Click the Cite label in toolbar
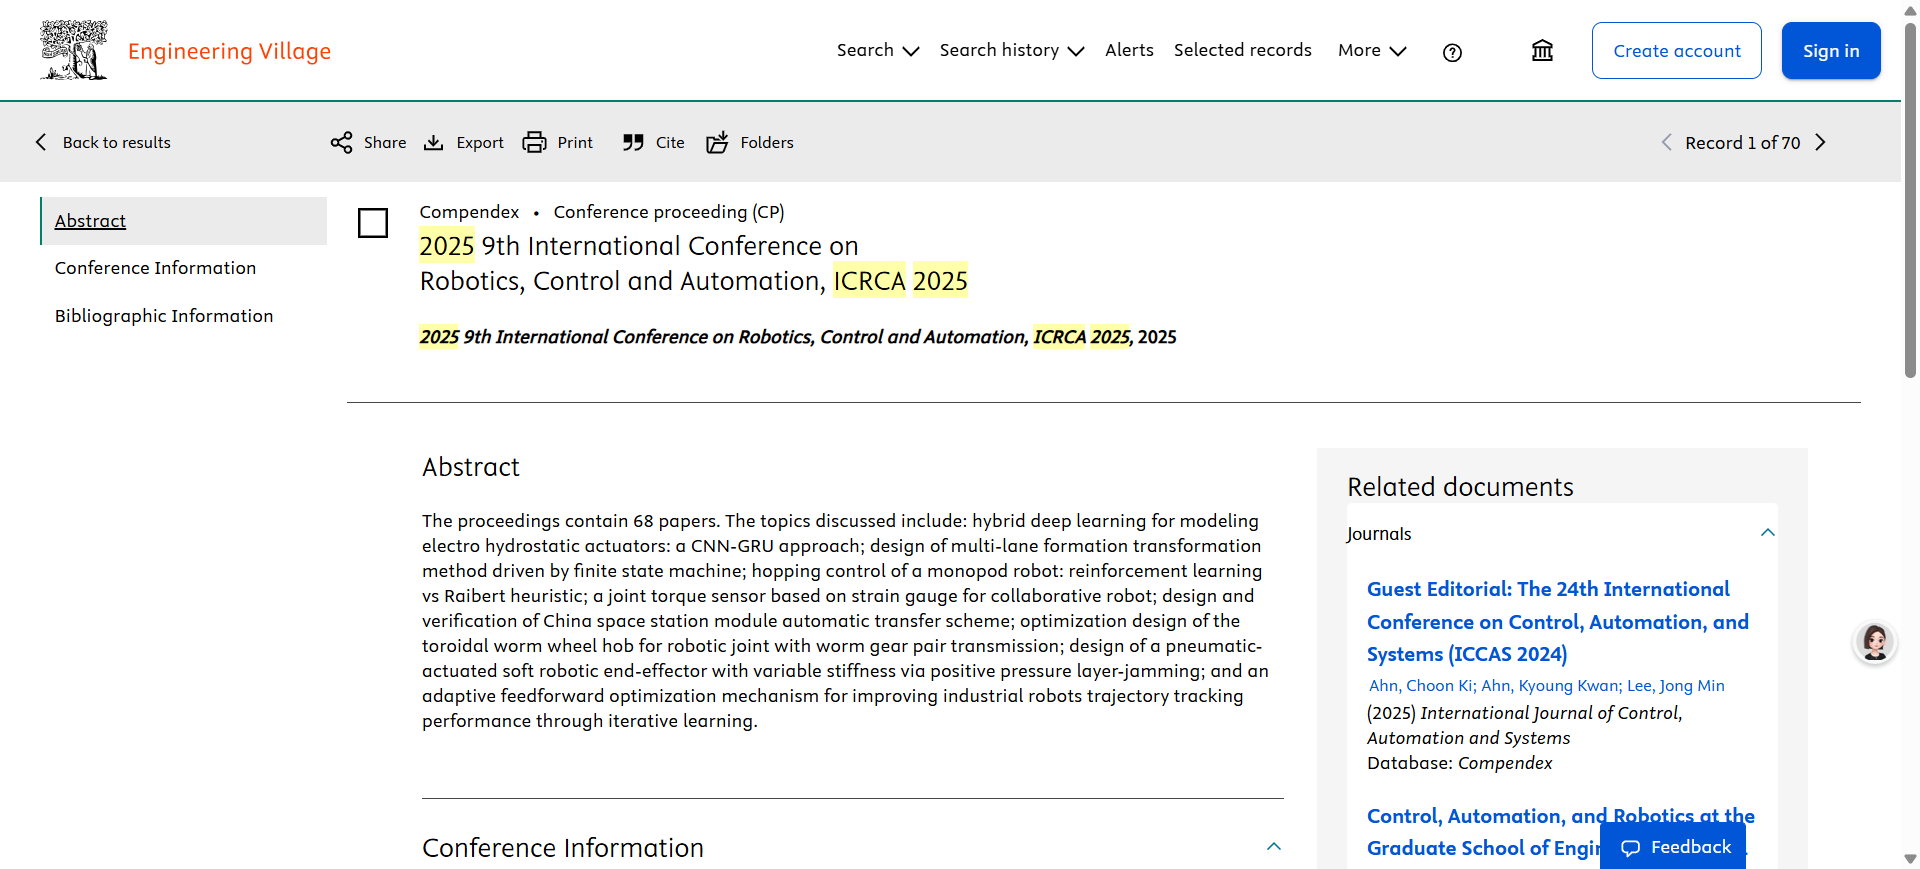Screen dimensions: 1920x869 [670, 142]
